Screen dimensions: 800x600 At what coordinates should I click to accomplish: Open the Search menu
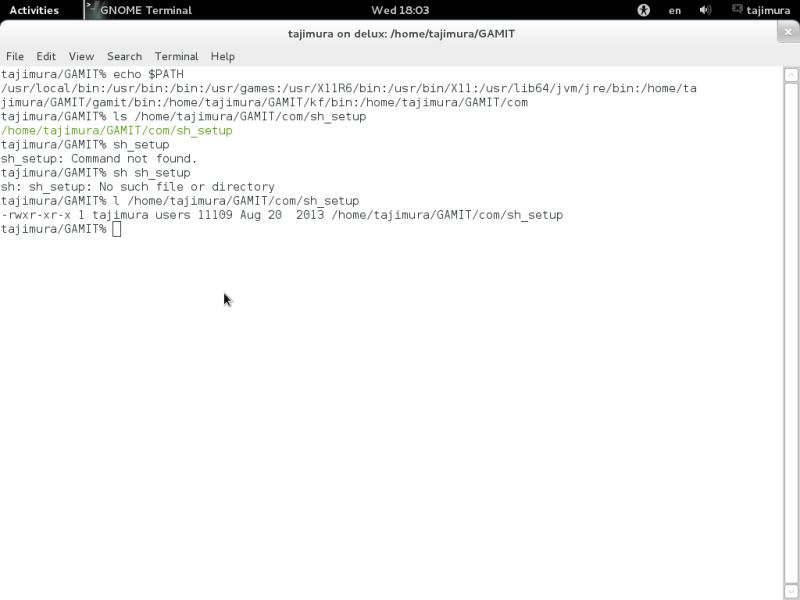pyautogui.click(x=124, y=56)
